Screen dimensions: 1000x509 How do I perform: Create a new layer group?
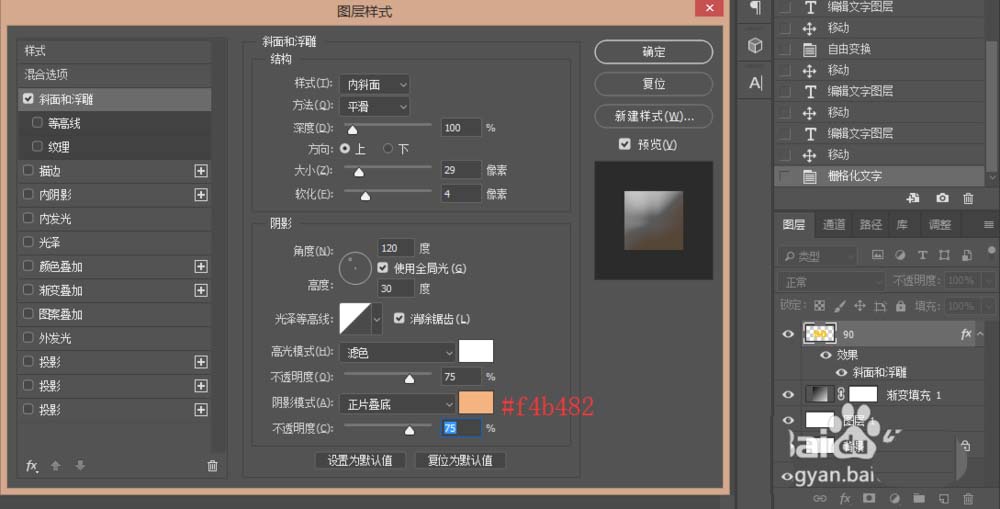point(919,498)
